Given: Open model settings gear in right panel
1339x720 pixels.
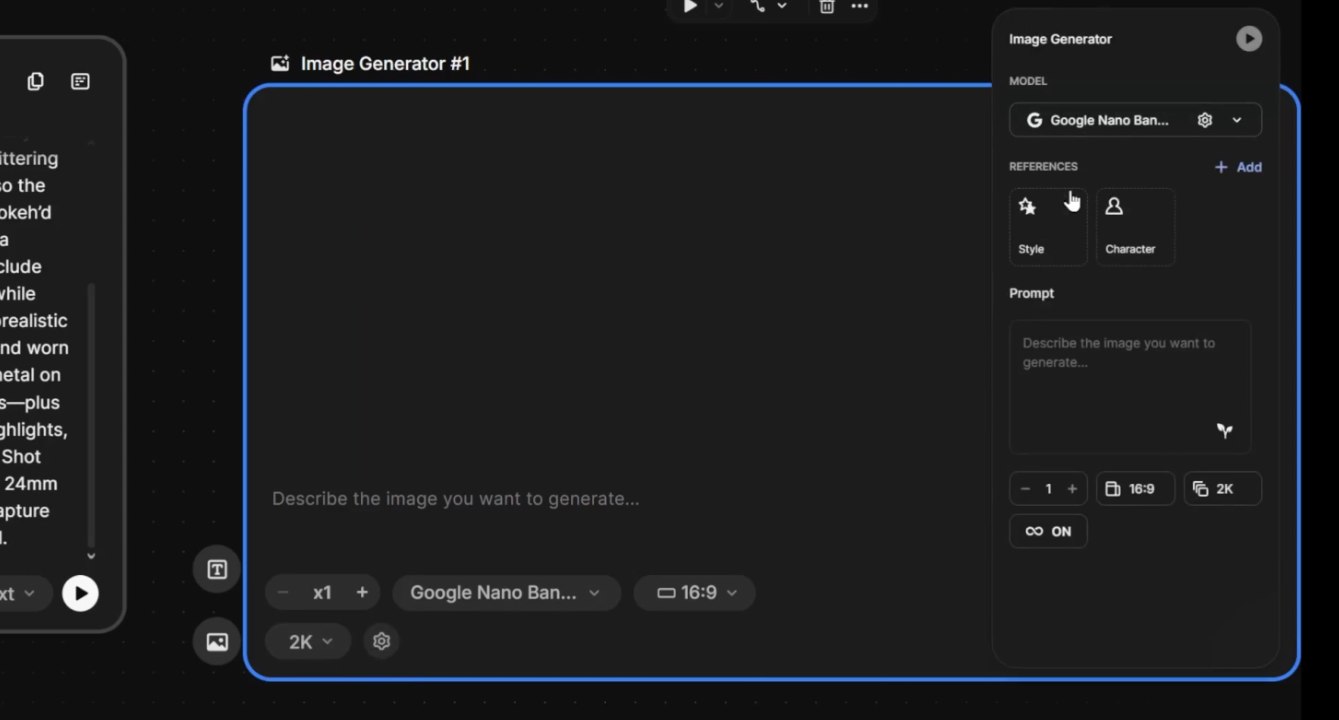Looking at the screenshot, I should [1204, 119].
